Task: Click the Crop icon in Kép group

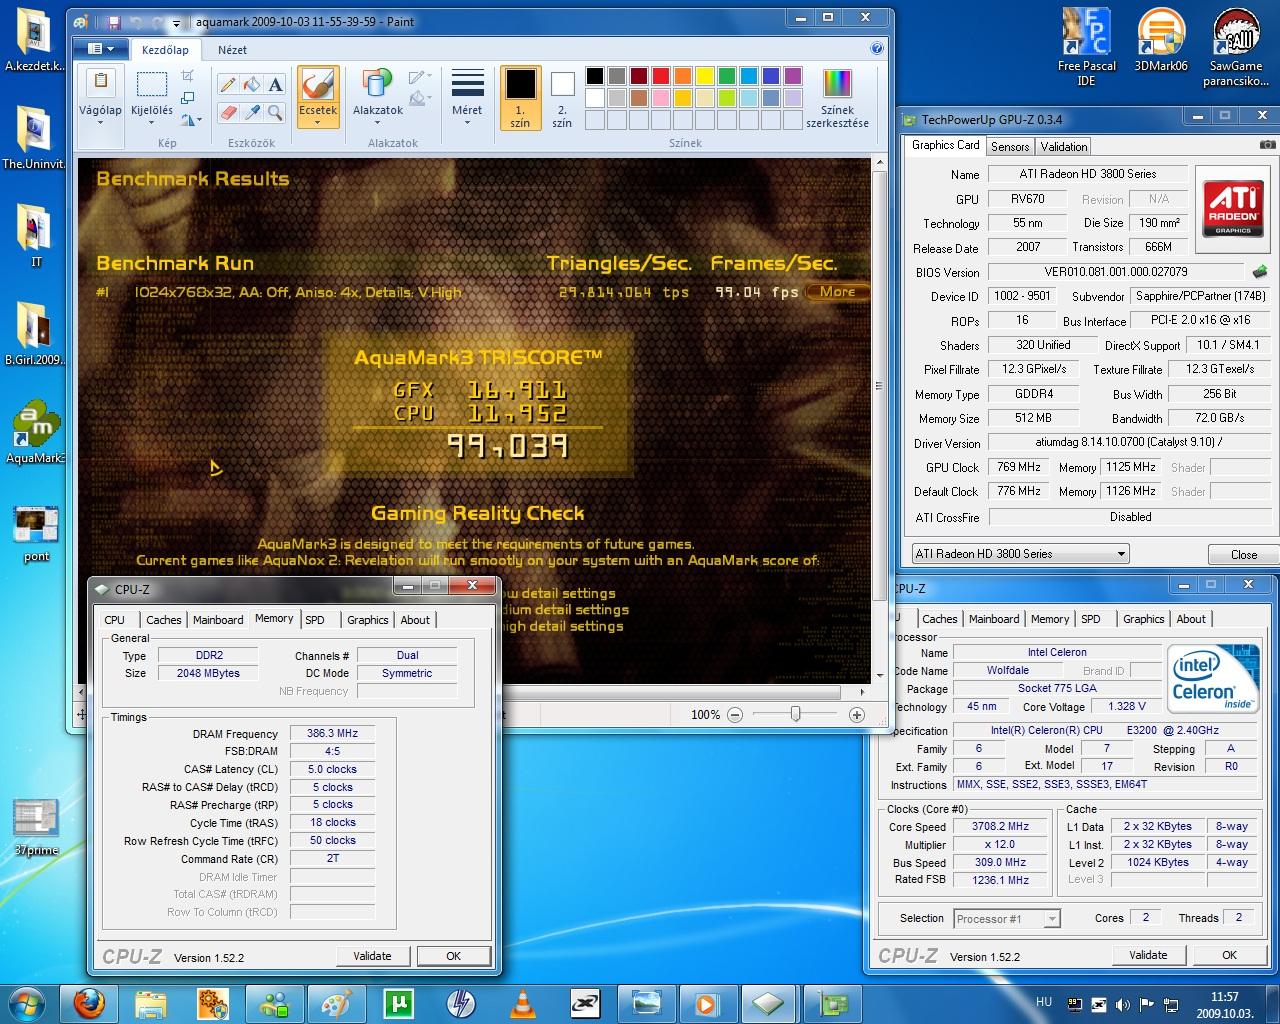Action: 188,76
